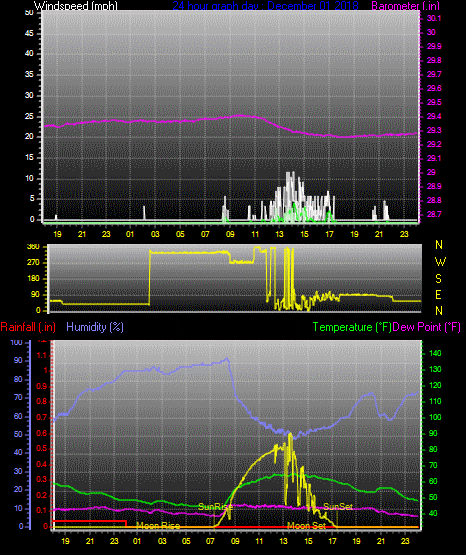Click the SunRise marker label
This screenshot has height=555, width=466.
tap(215, 507)
